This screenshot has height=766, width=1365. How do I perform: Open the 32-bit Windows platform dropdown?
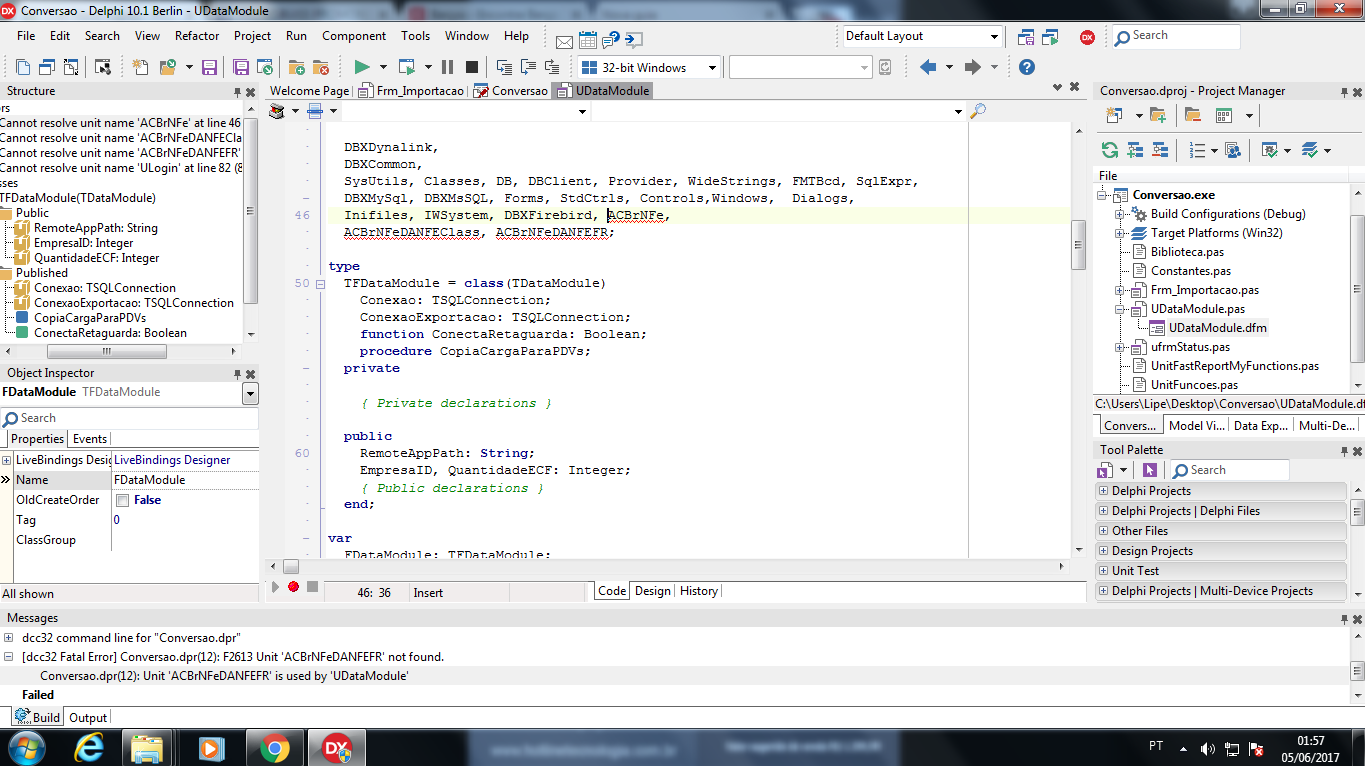[713, 67]
